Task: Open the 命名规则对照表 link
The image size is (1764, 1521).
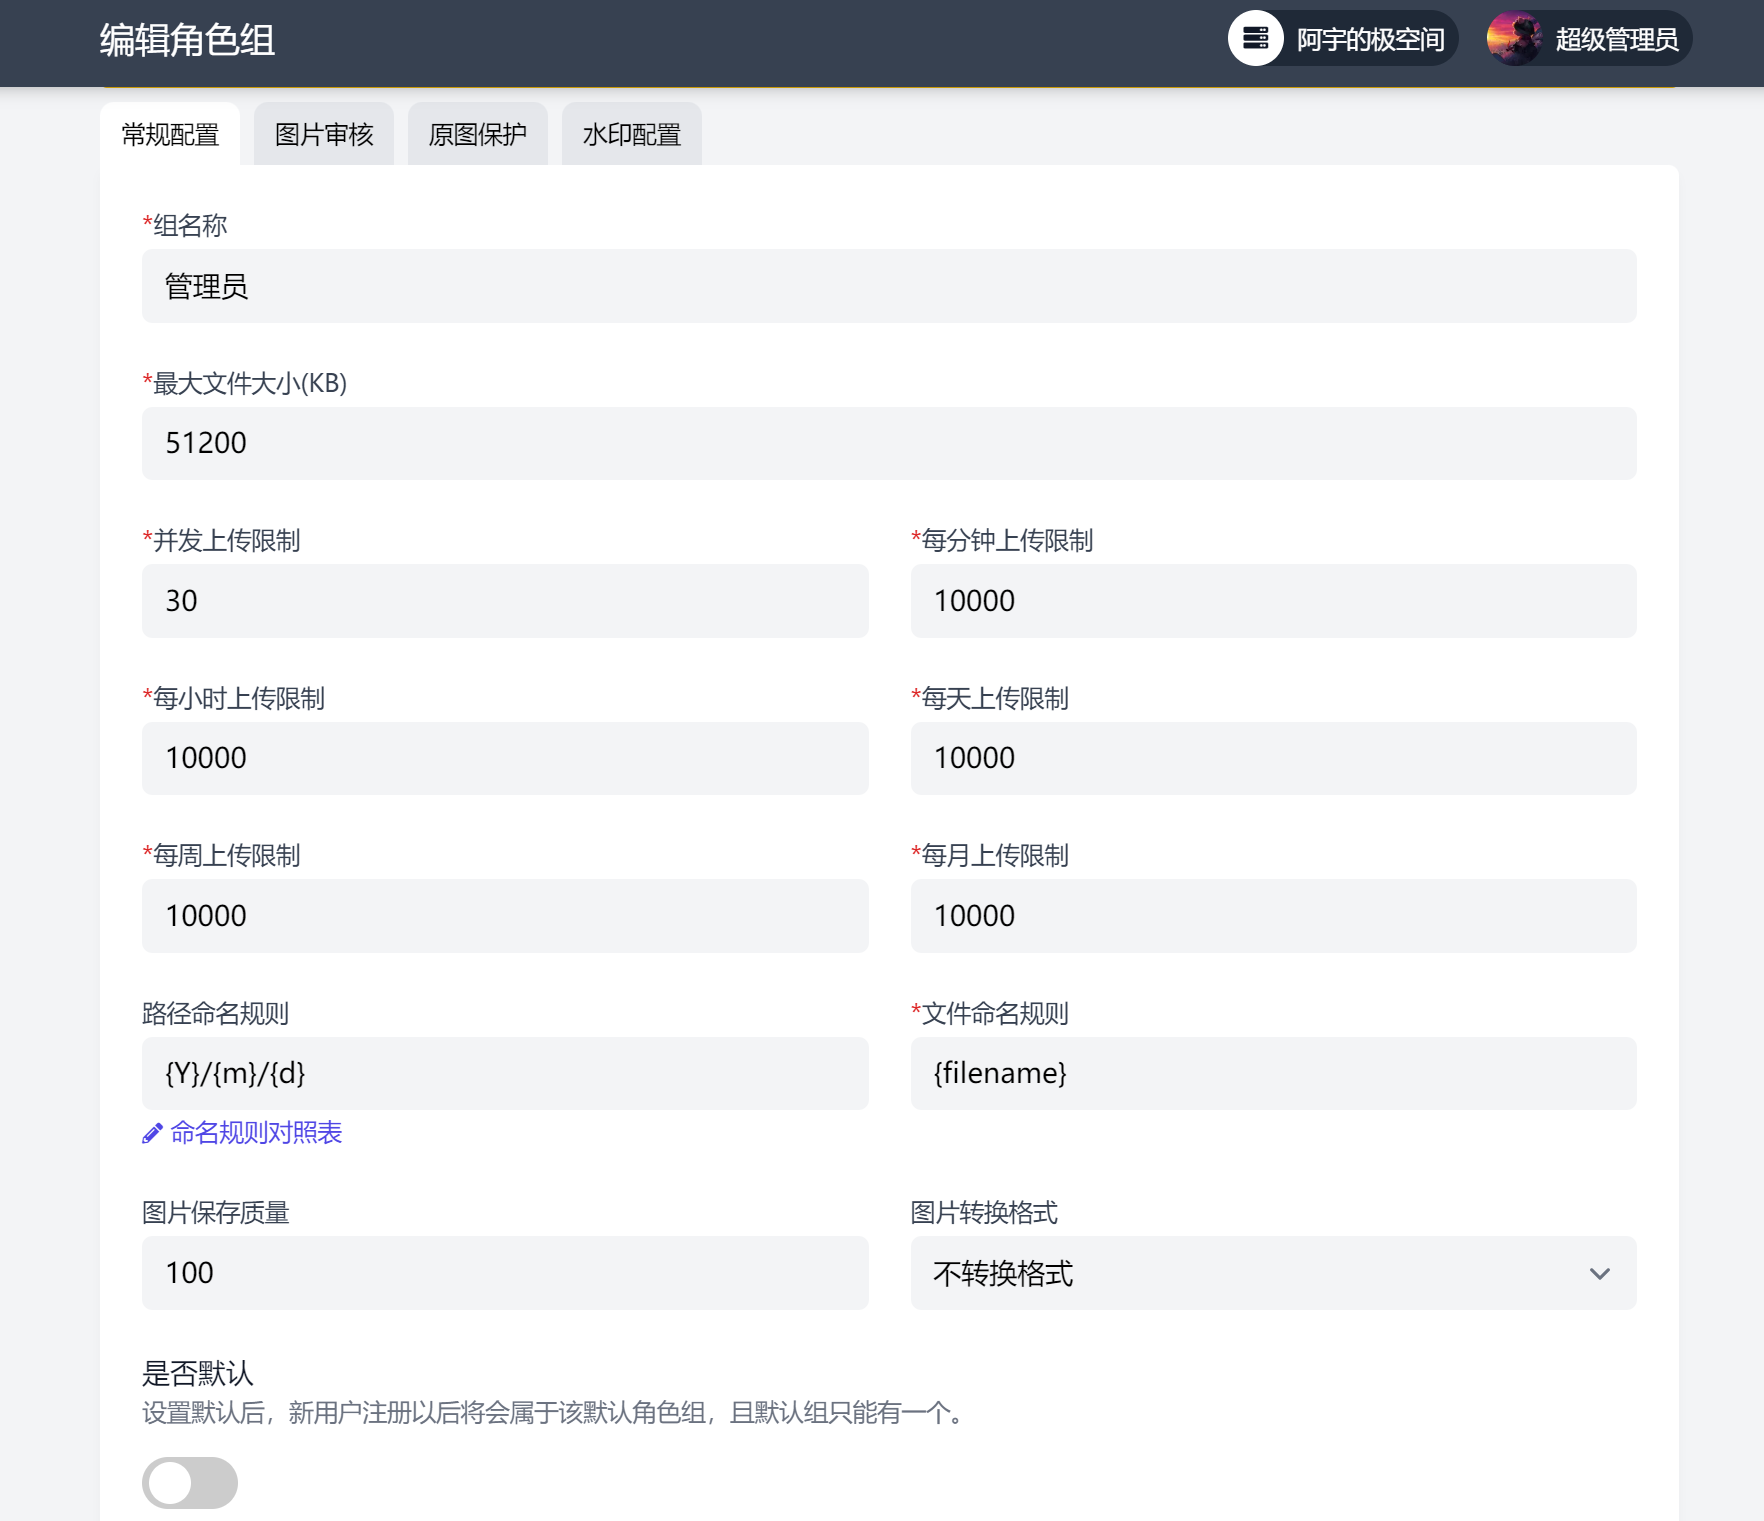Action: coord(256,1133)
